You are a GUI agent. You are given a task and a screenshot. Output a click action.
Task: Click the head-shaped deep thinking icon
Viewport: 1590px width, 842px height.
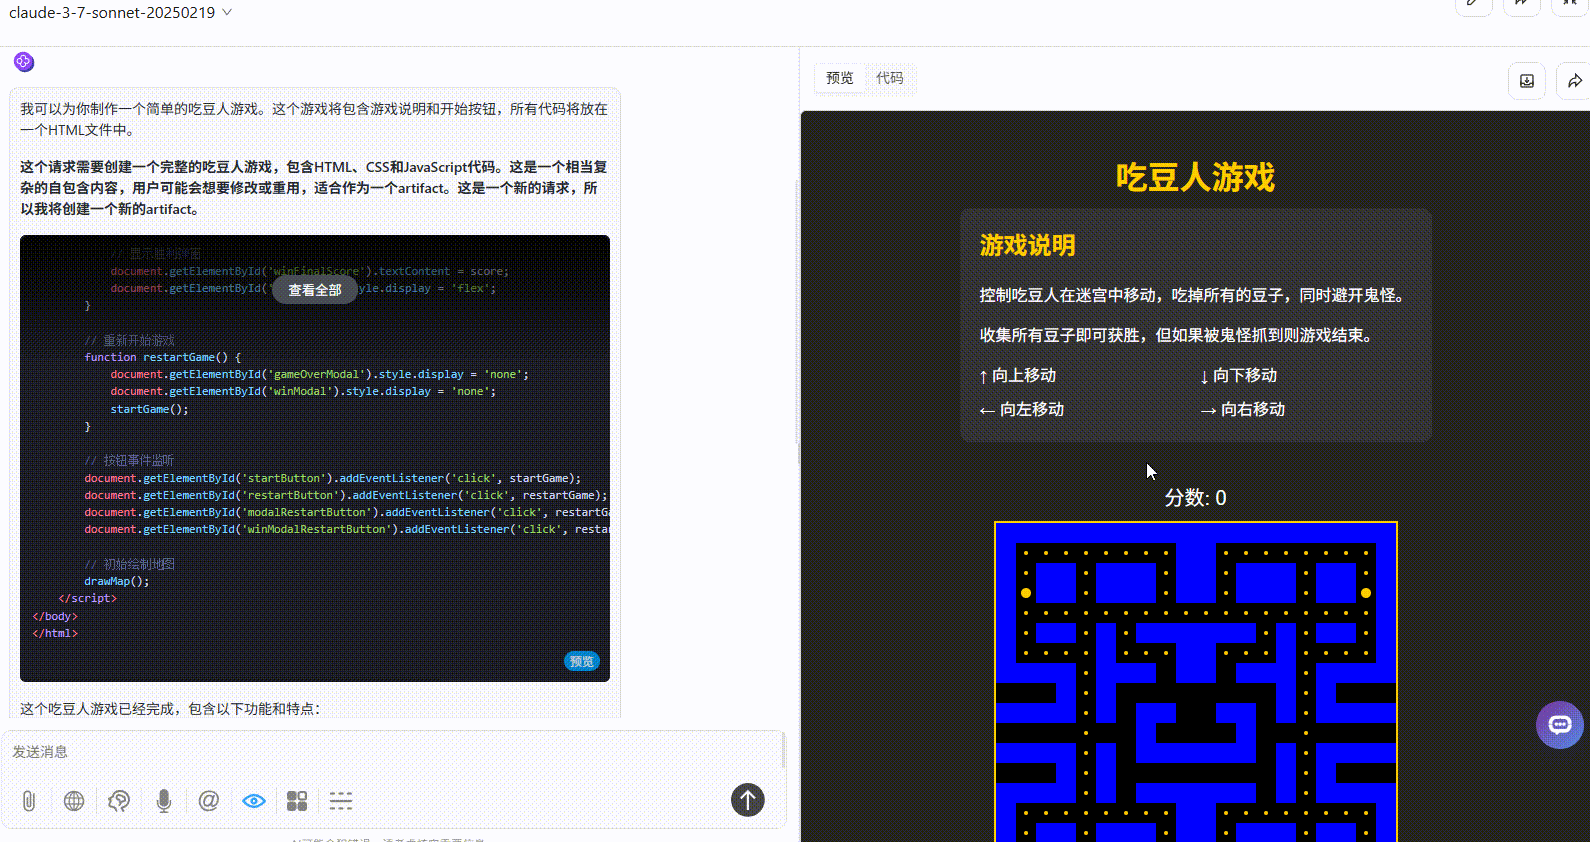(119, 800)
